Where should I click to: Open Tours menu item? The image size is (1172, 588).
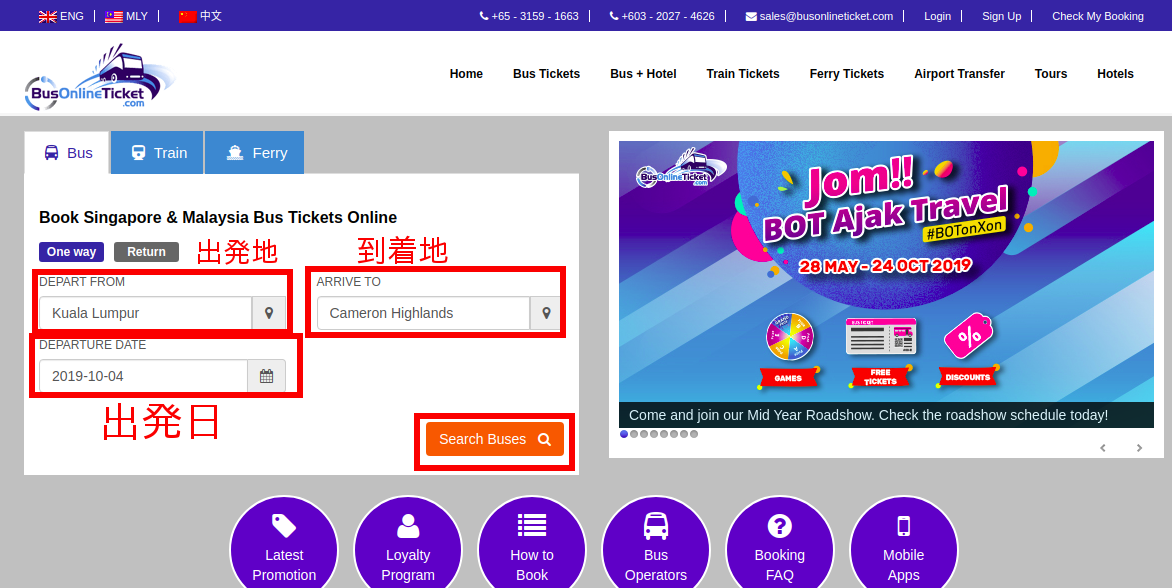click(1051, 74)
